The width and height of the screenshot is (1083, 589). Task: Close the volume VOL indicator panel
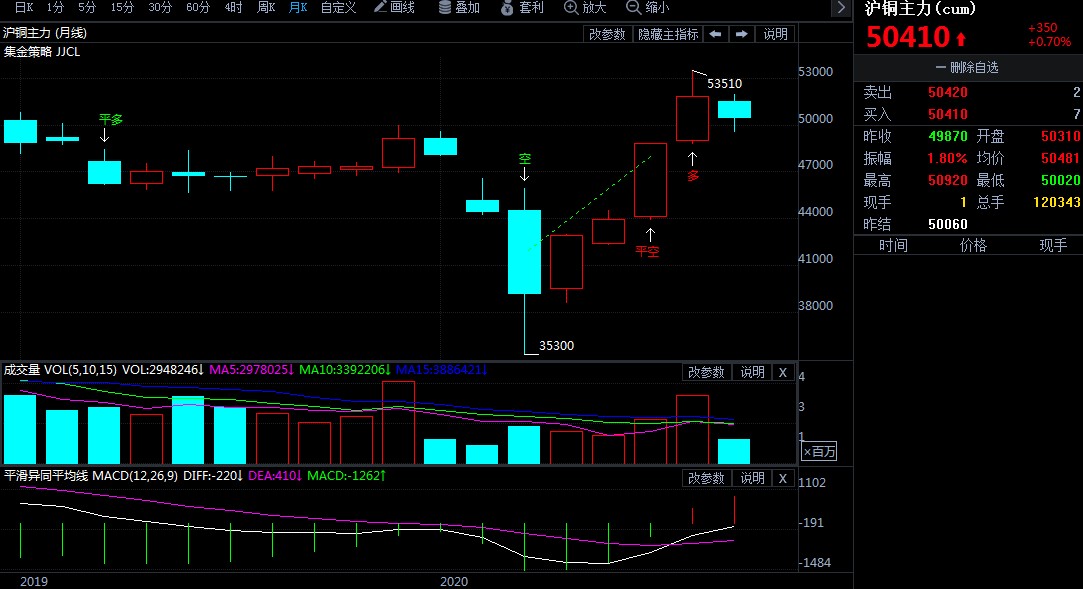[x=783, y=372]
